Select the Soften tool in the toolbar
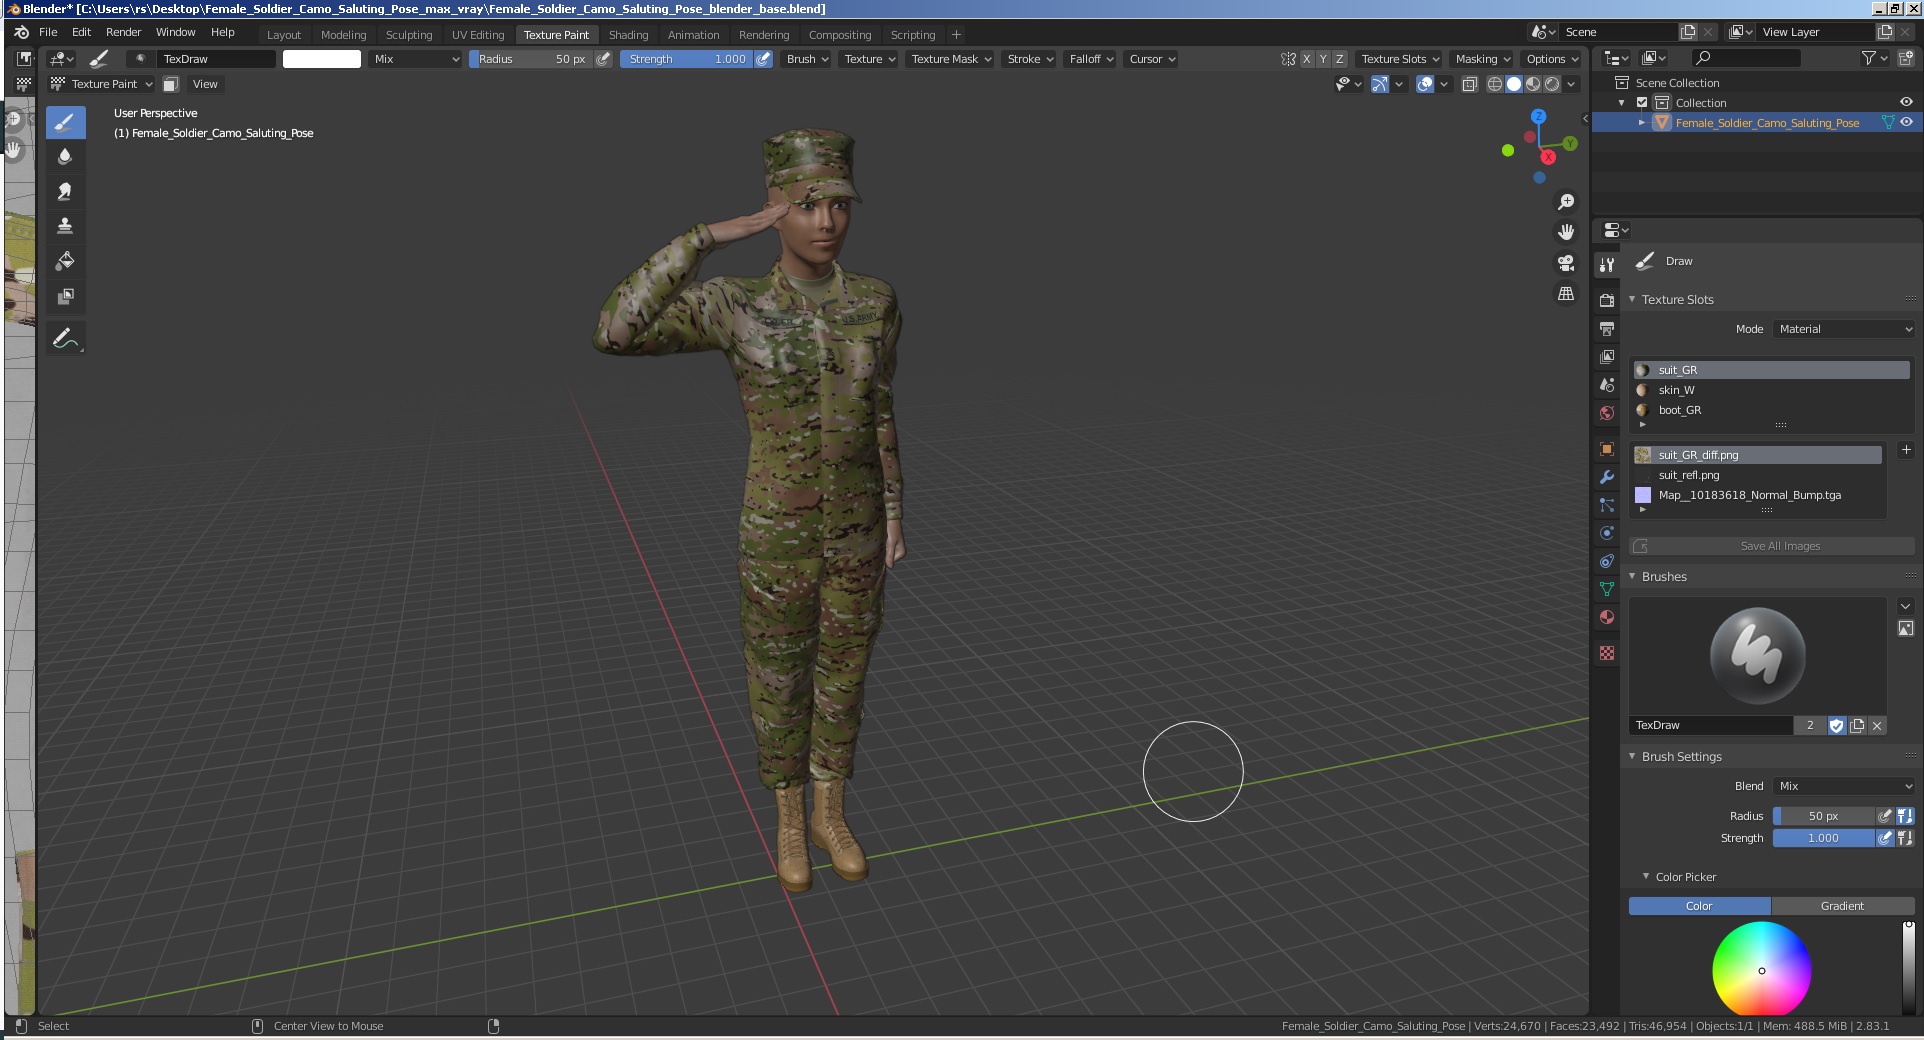1924x1040 pixels. [65, 157]
